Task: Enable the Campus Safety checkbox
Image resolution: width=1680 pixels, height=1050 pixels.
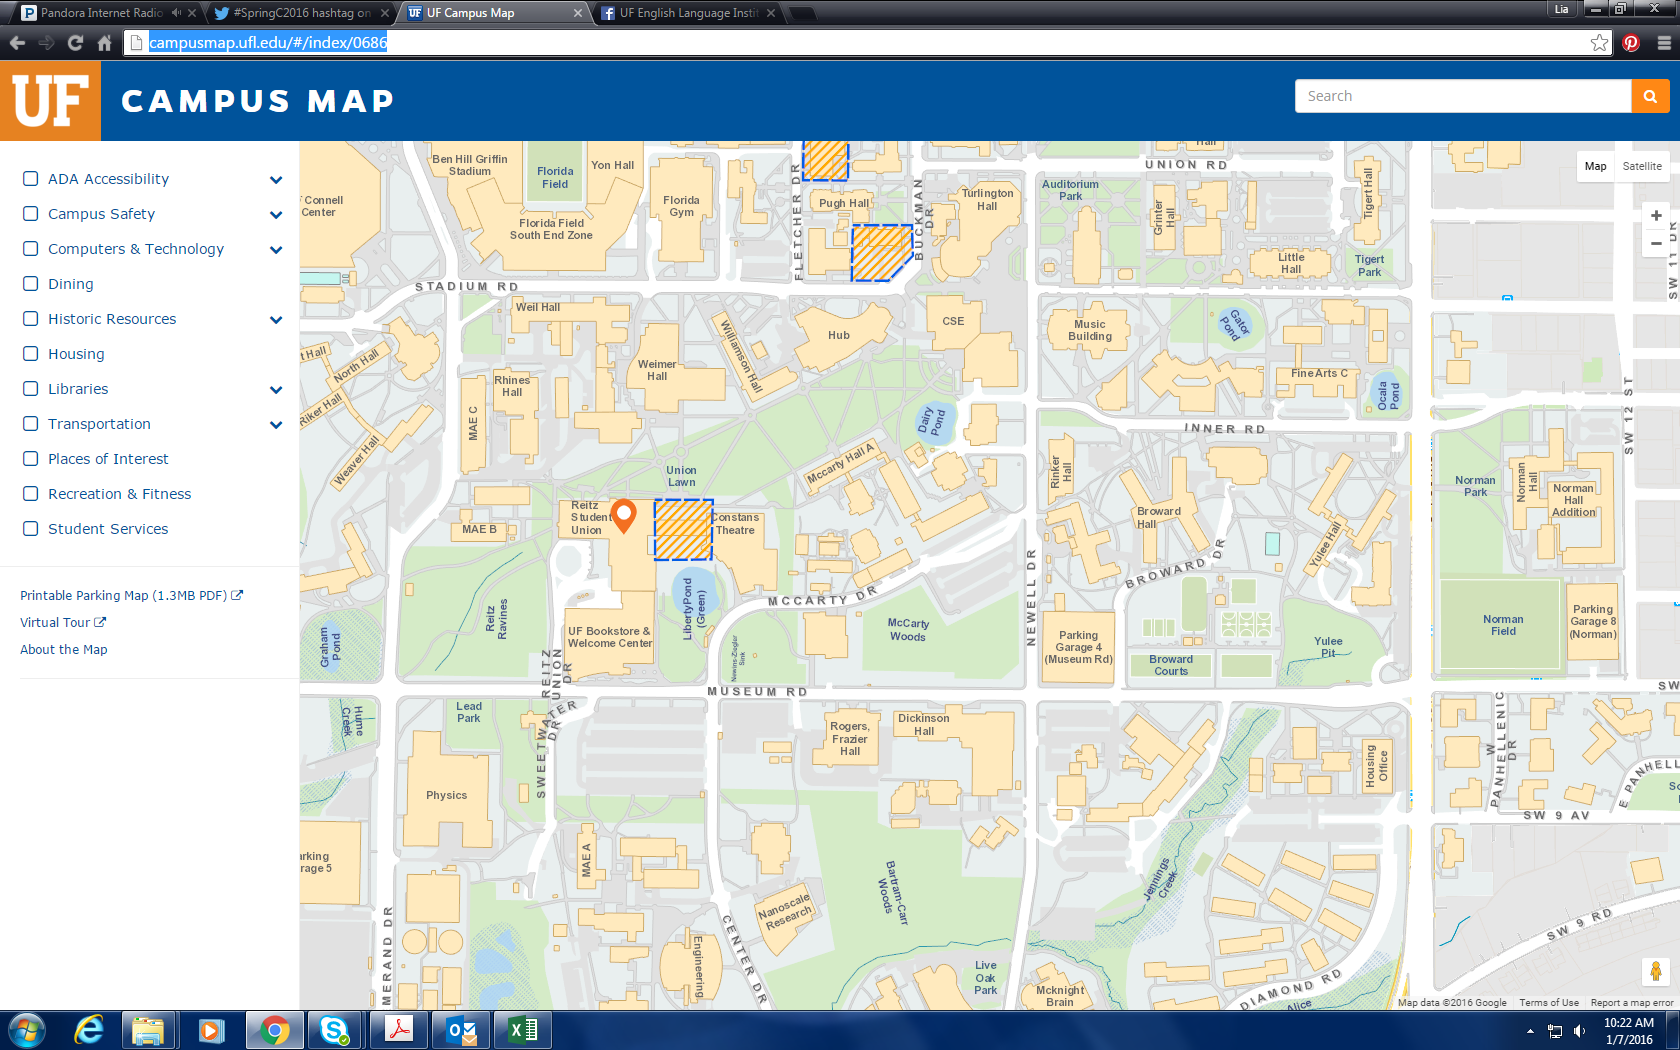Action: pos(31,214)
